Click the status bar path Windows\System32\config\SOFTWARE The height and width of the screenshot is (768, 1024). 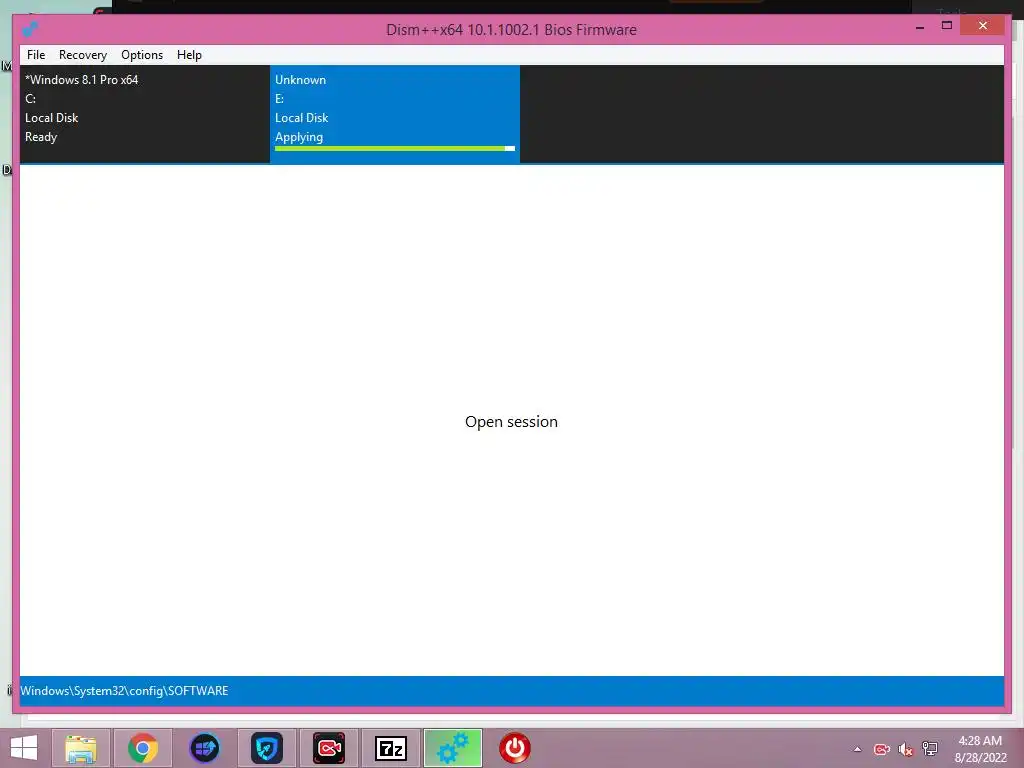pos(124,691)
